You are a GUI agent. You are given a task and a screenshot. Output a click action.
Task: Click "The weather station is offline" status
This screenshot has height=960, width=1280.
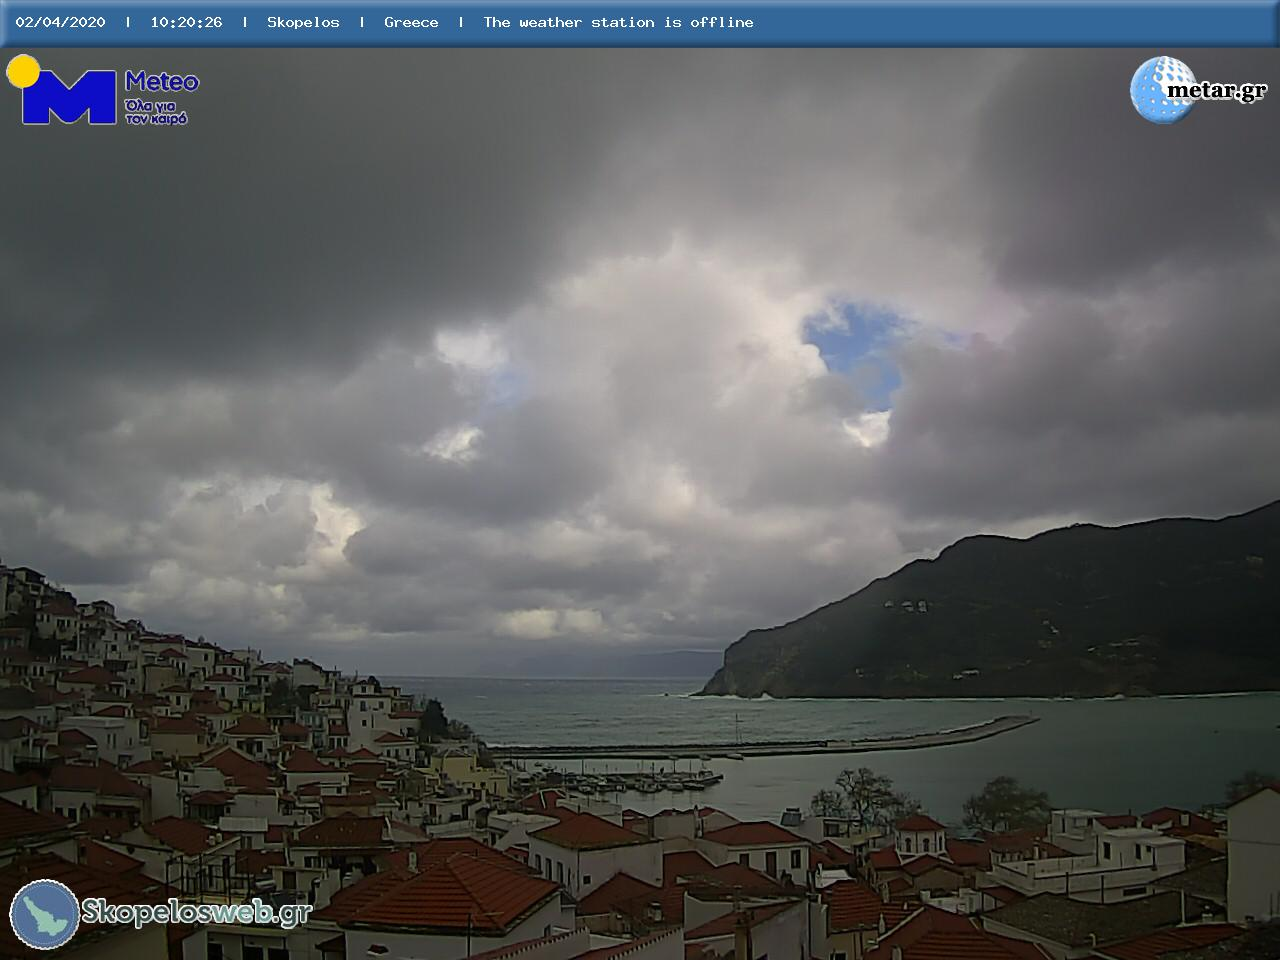click(618, 22)
